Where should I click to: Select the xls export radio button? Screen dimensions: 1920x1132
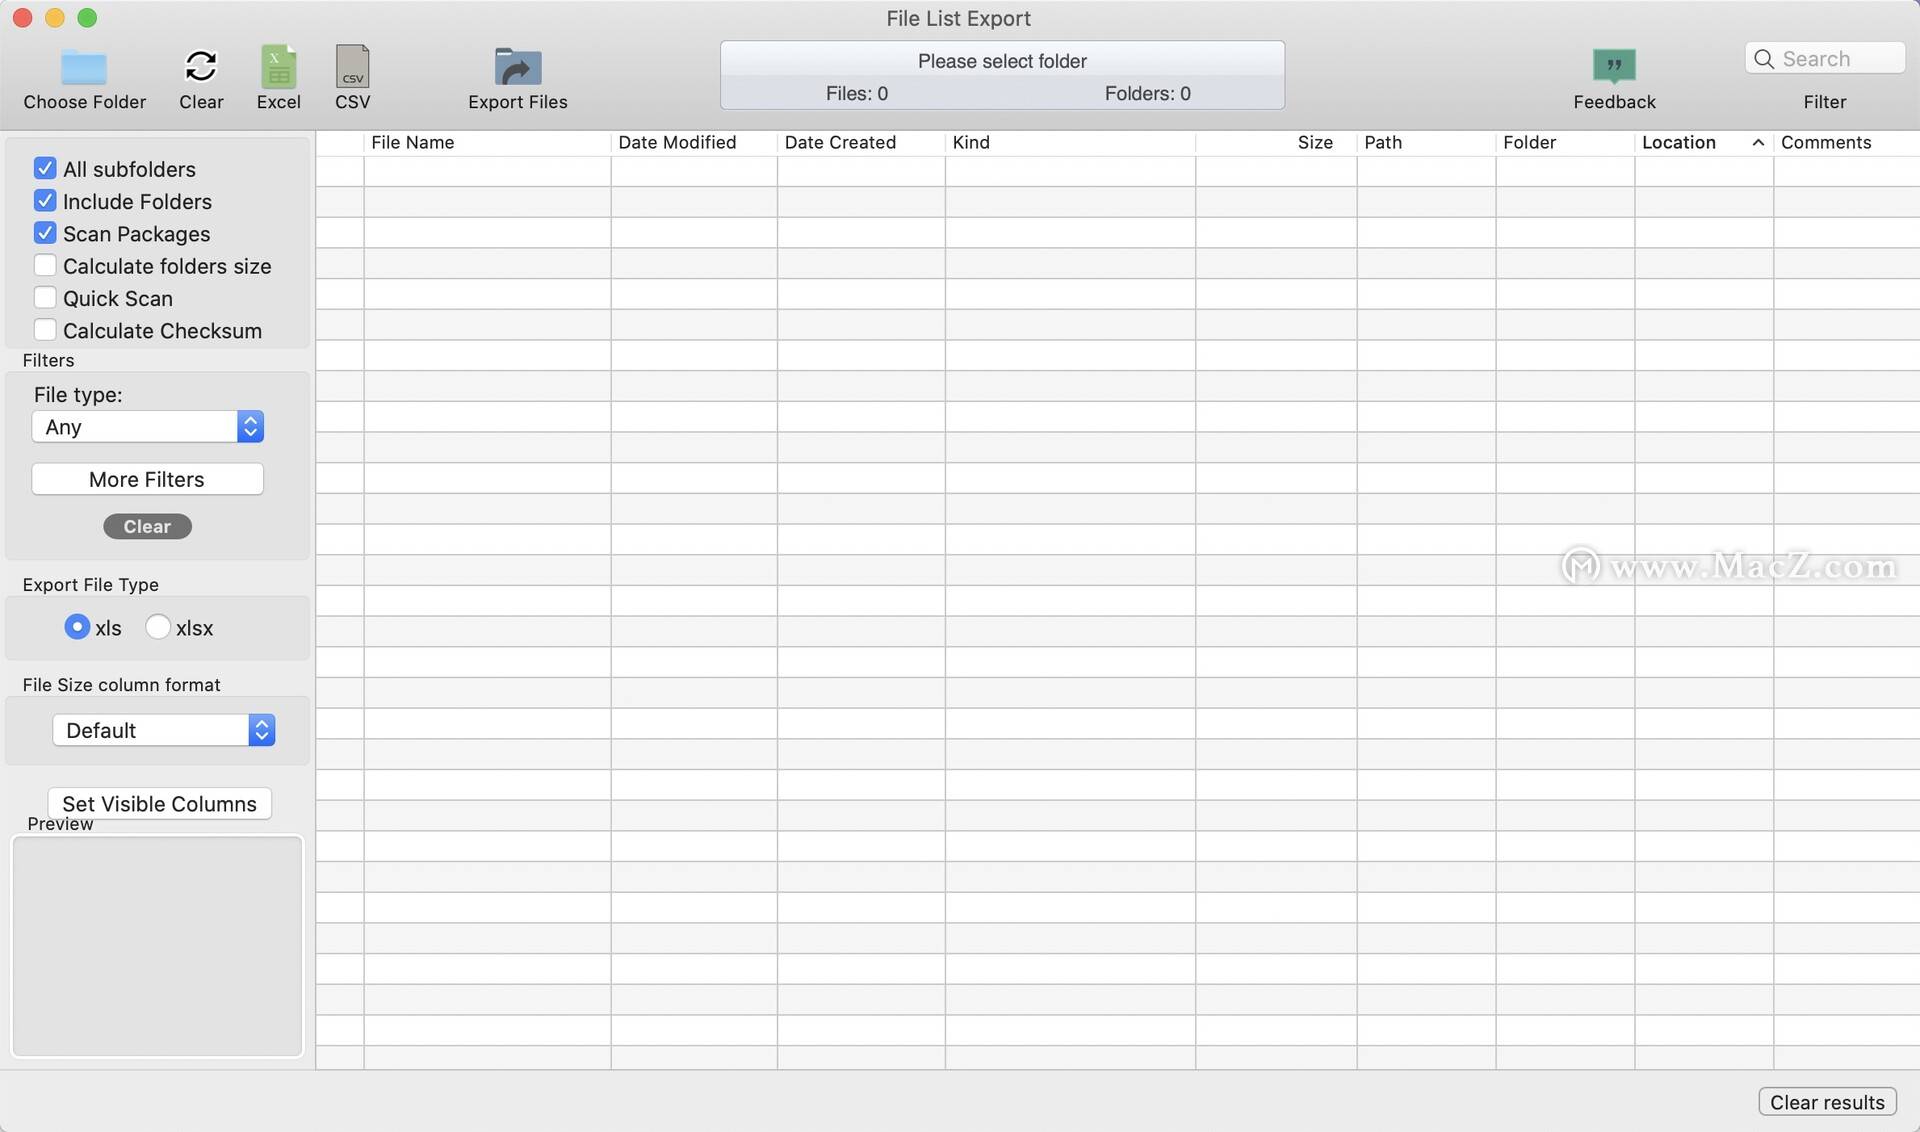[77, 626]
